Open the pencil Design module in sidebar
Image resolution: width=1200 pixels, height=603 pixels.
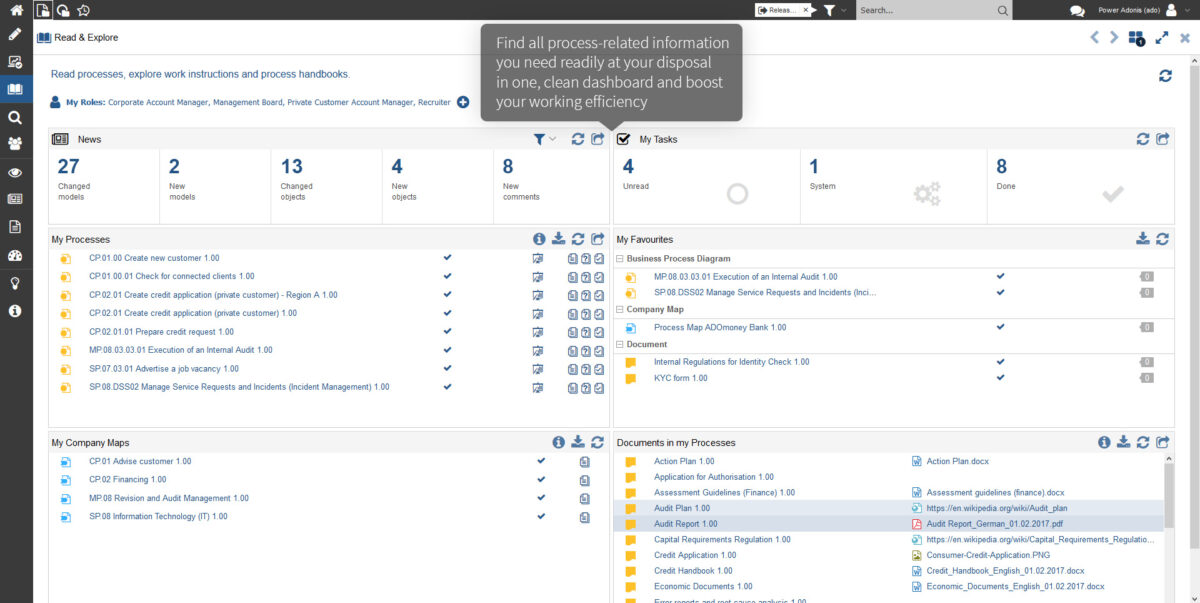(x=15, y=34)
